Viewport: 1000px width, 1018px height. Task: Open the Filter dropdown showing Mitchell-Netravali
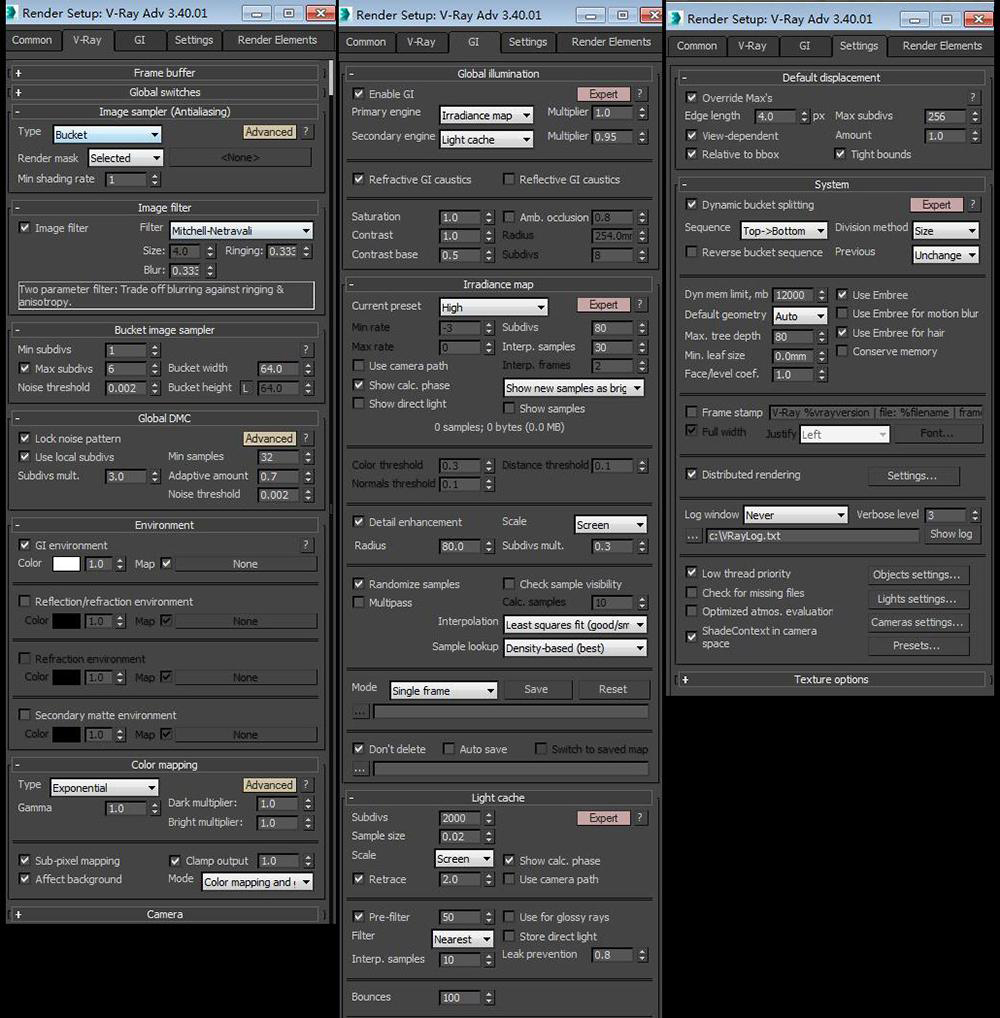tap(242, 230)
